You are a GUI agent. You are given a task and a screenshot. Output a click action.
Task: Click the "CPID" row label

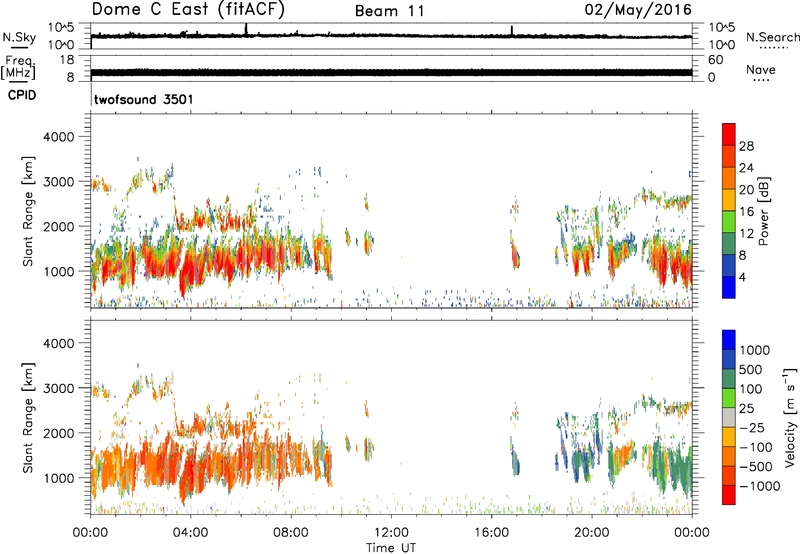click(x=22, y=95)
